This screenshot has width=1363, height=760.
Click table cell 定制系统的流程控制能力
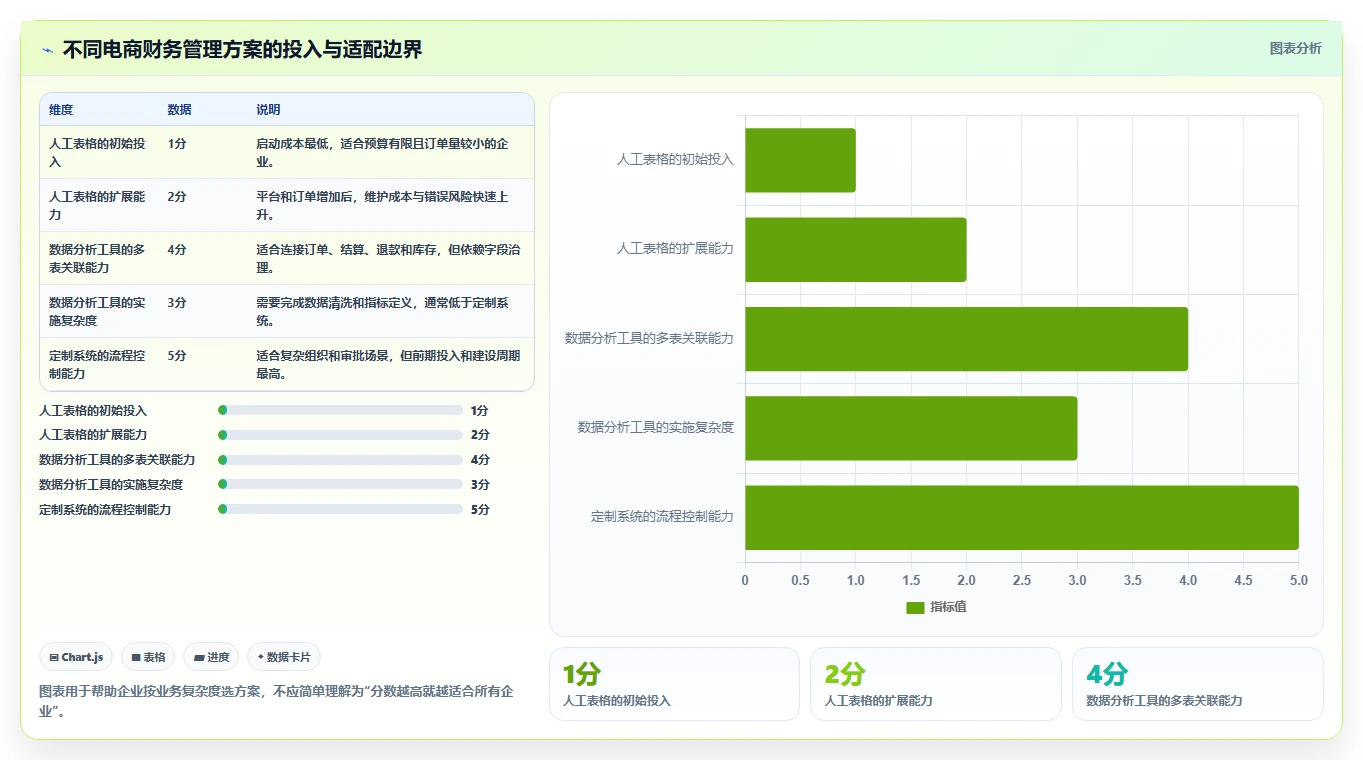point(97,365)
